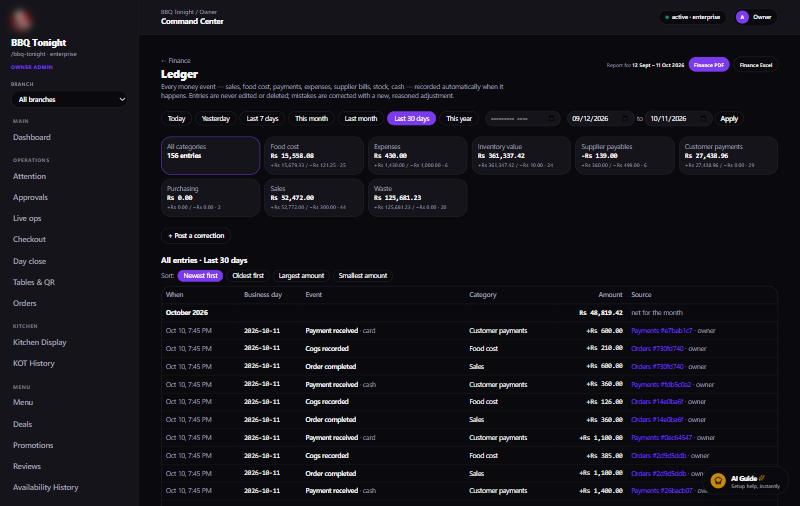Open Kitchen Display in the sidebar
This screenshot has height=506, width=800.
[x=39, y=342]
